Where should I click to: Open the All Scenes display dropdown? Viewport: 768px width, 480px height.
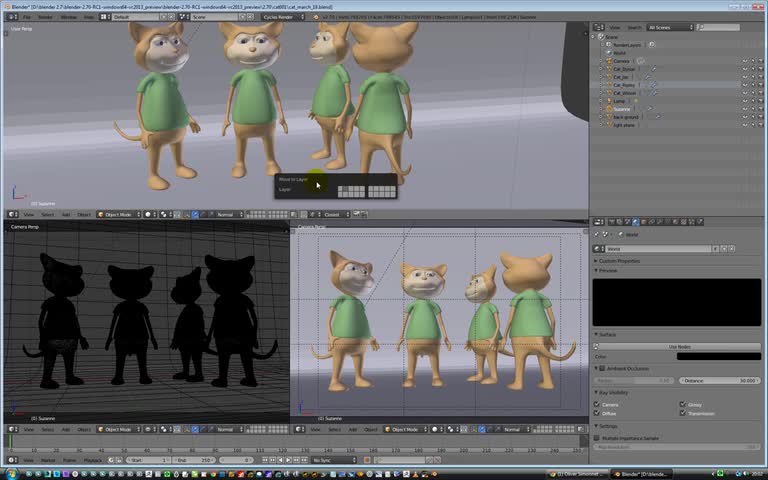pos(670,27)
